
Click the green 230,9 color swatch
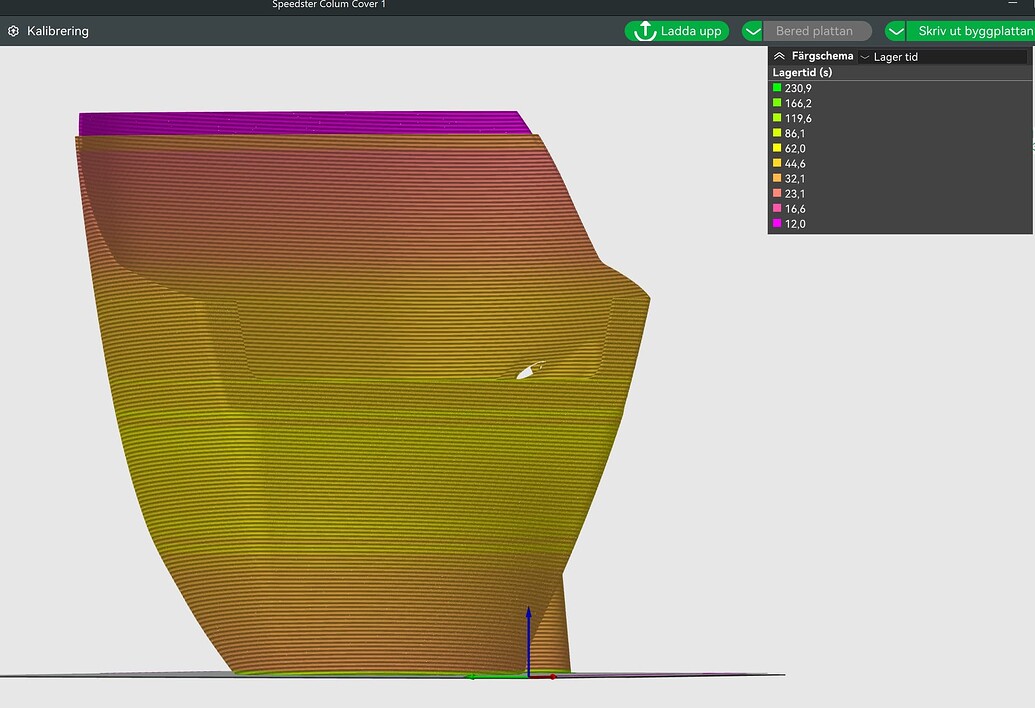[777, 88]
